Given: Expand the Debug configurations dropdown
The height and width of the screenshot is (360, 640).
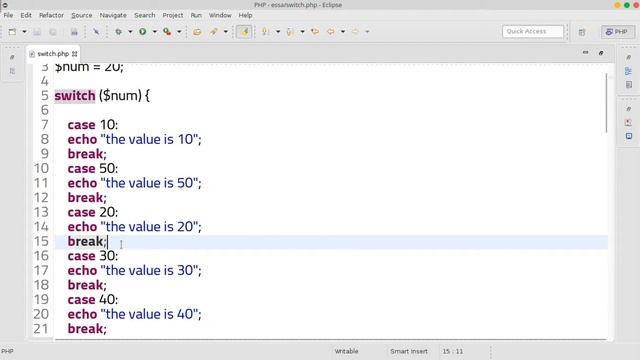Looking at the screenshot, I should (x=130, y=31).
